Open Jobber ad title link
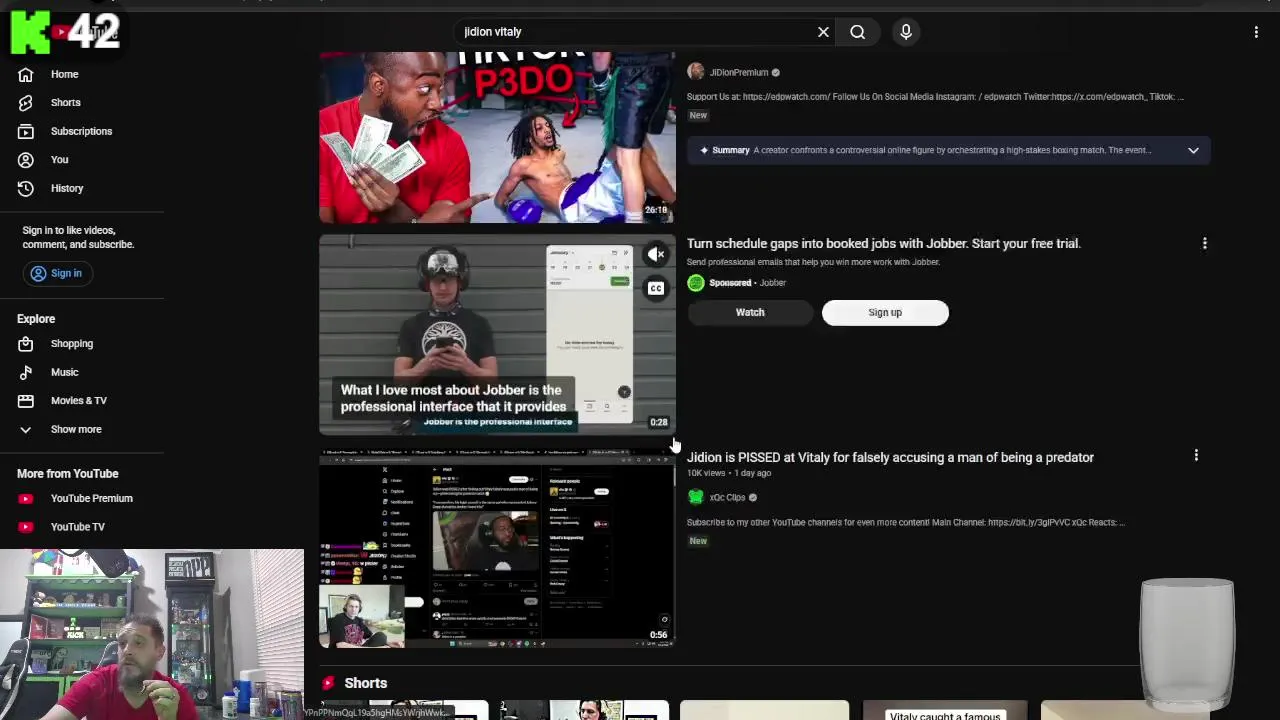Image resolution: width=1280 pixels, height=720 pixels. [883, 243]
